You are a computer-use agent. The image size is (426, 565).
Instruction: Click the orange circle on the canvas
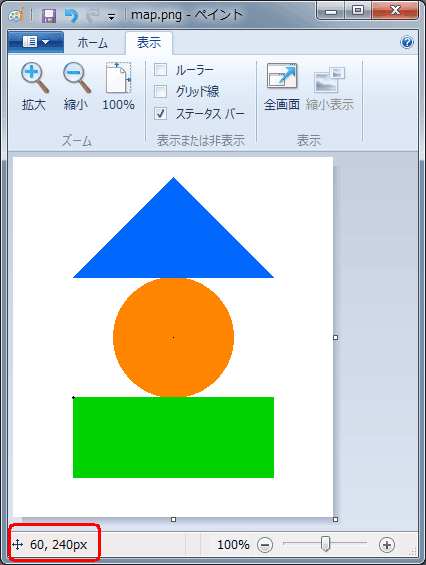coord(173,337)
